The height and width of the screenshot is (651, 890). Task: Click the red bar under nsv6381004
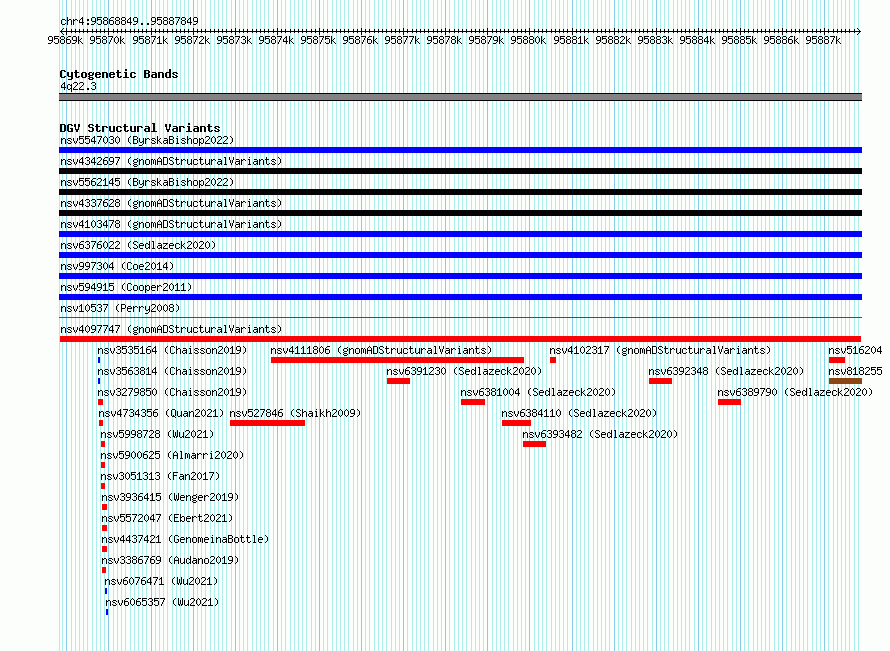click(473, 402)
